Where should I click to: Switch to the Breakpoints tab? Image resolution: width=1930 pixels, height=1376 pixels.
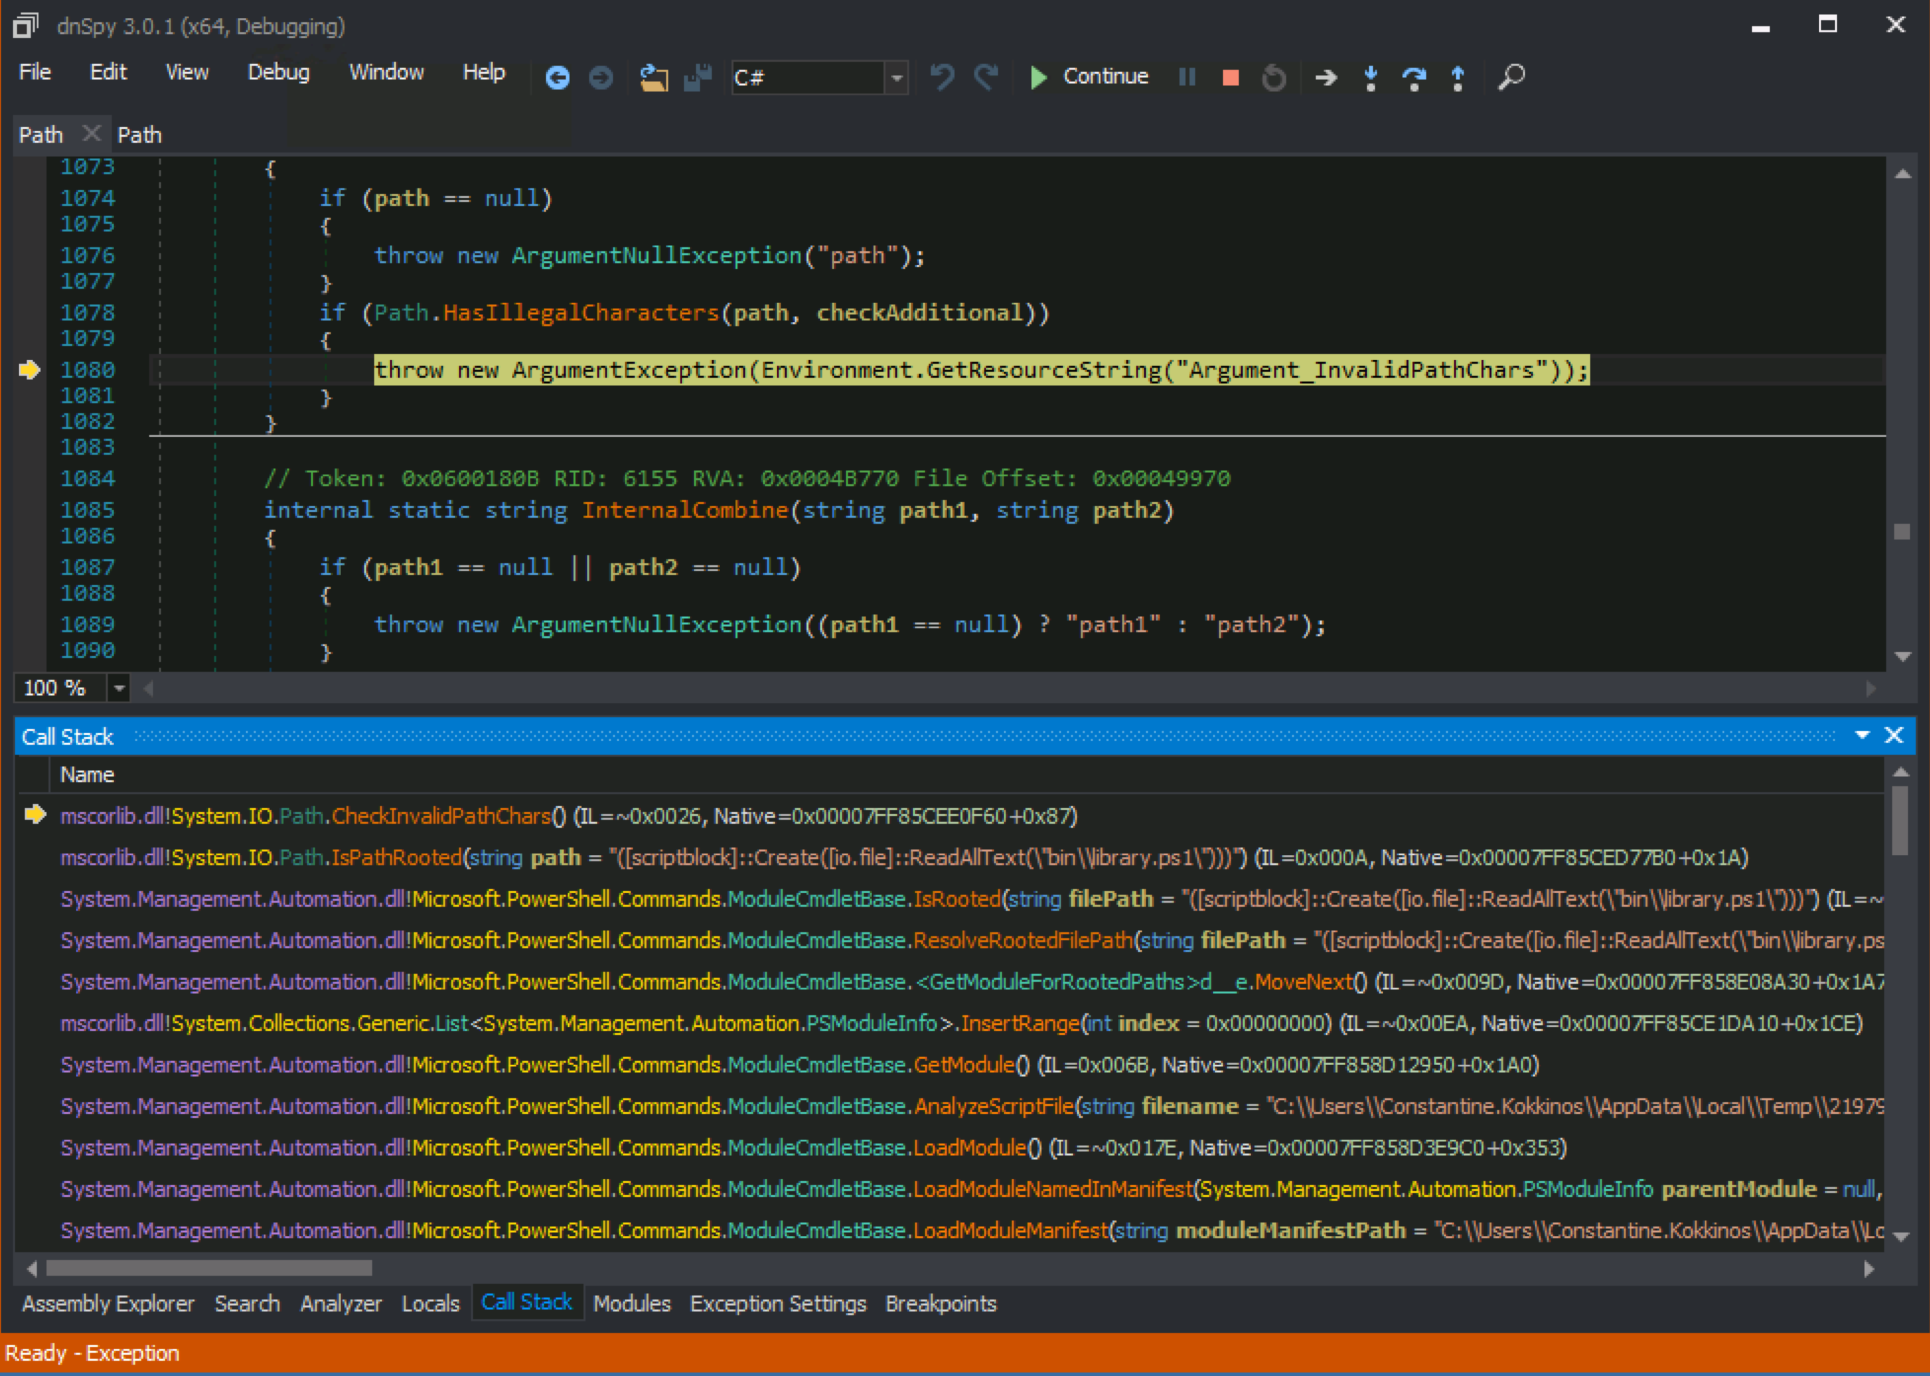(x=941, y=1304)
